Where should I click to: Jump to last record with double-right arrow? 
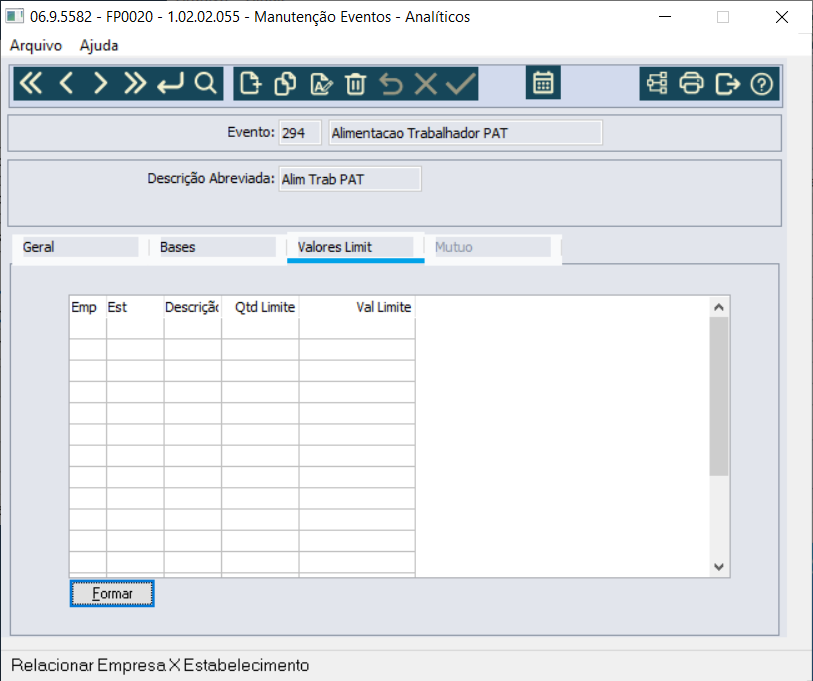[135, 84]
